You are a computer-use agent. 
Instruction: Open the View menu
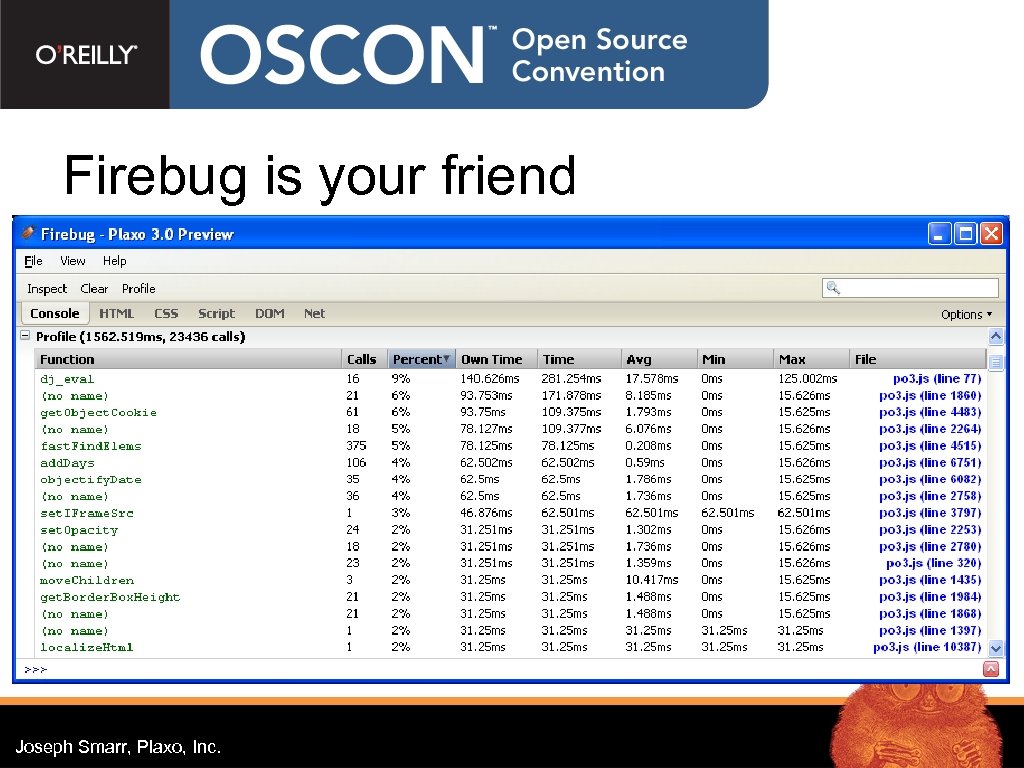click(72, 261)
